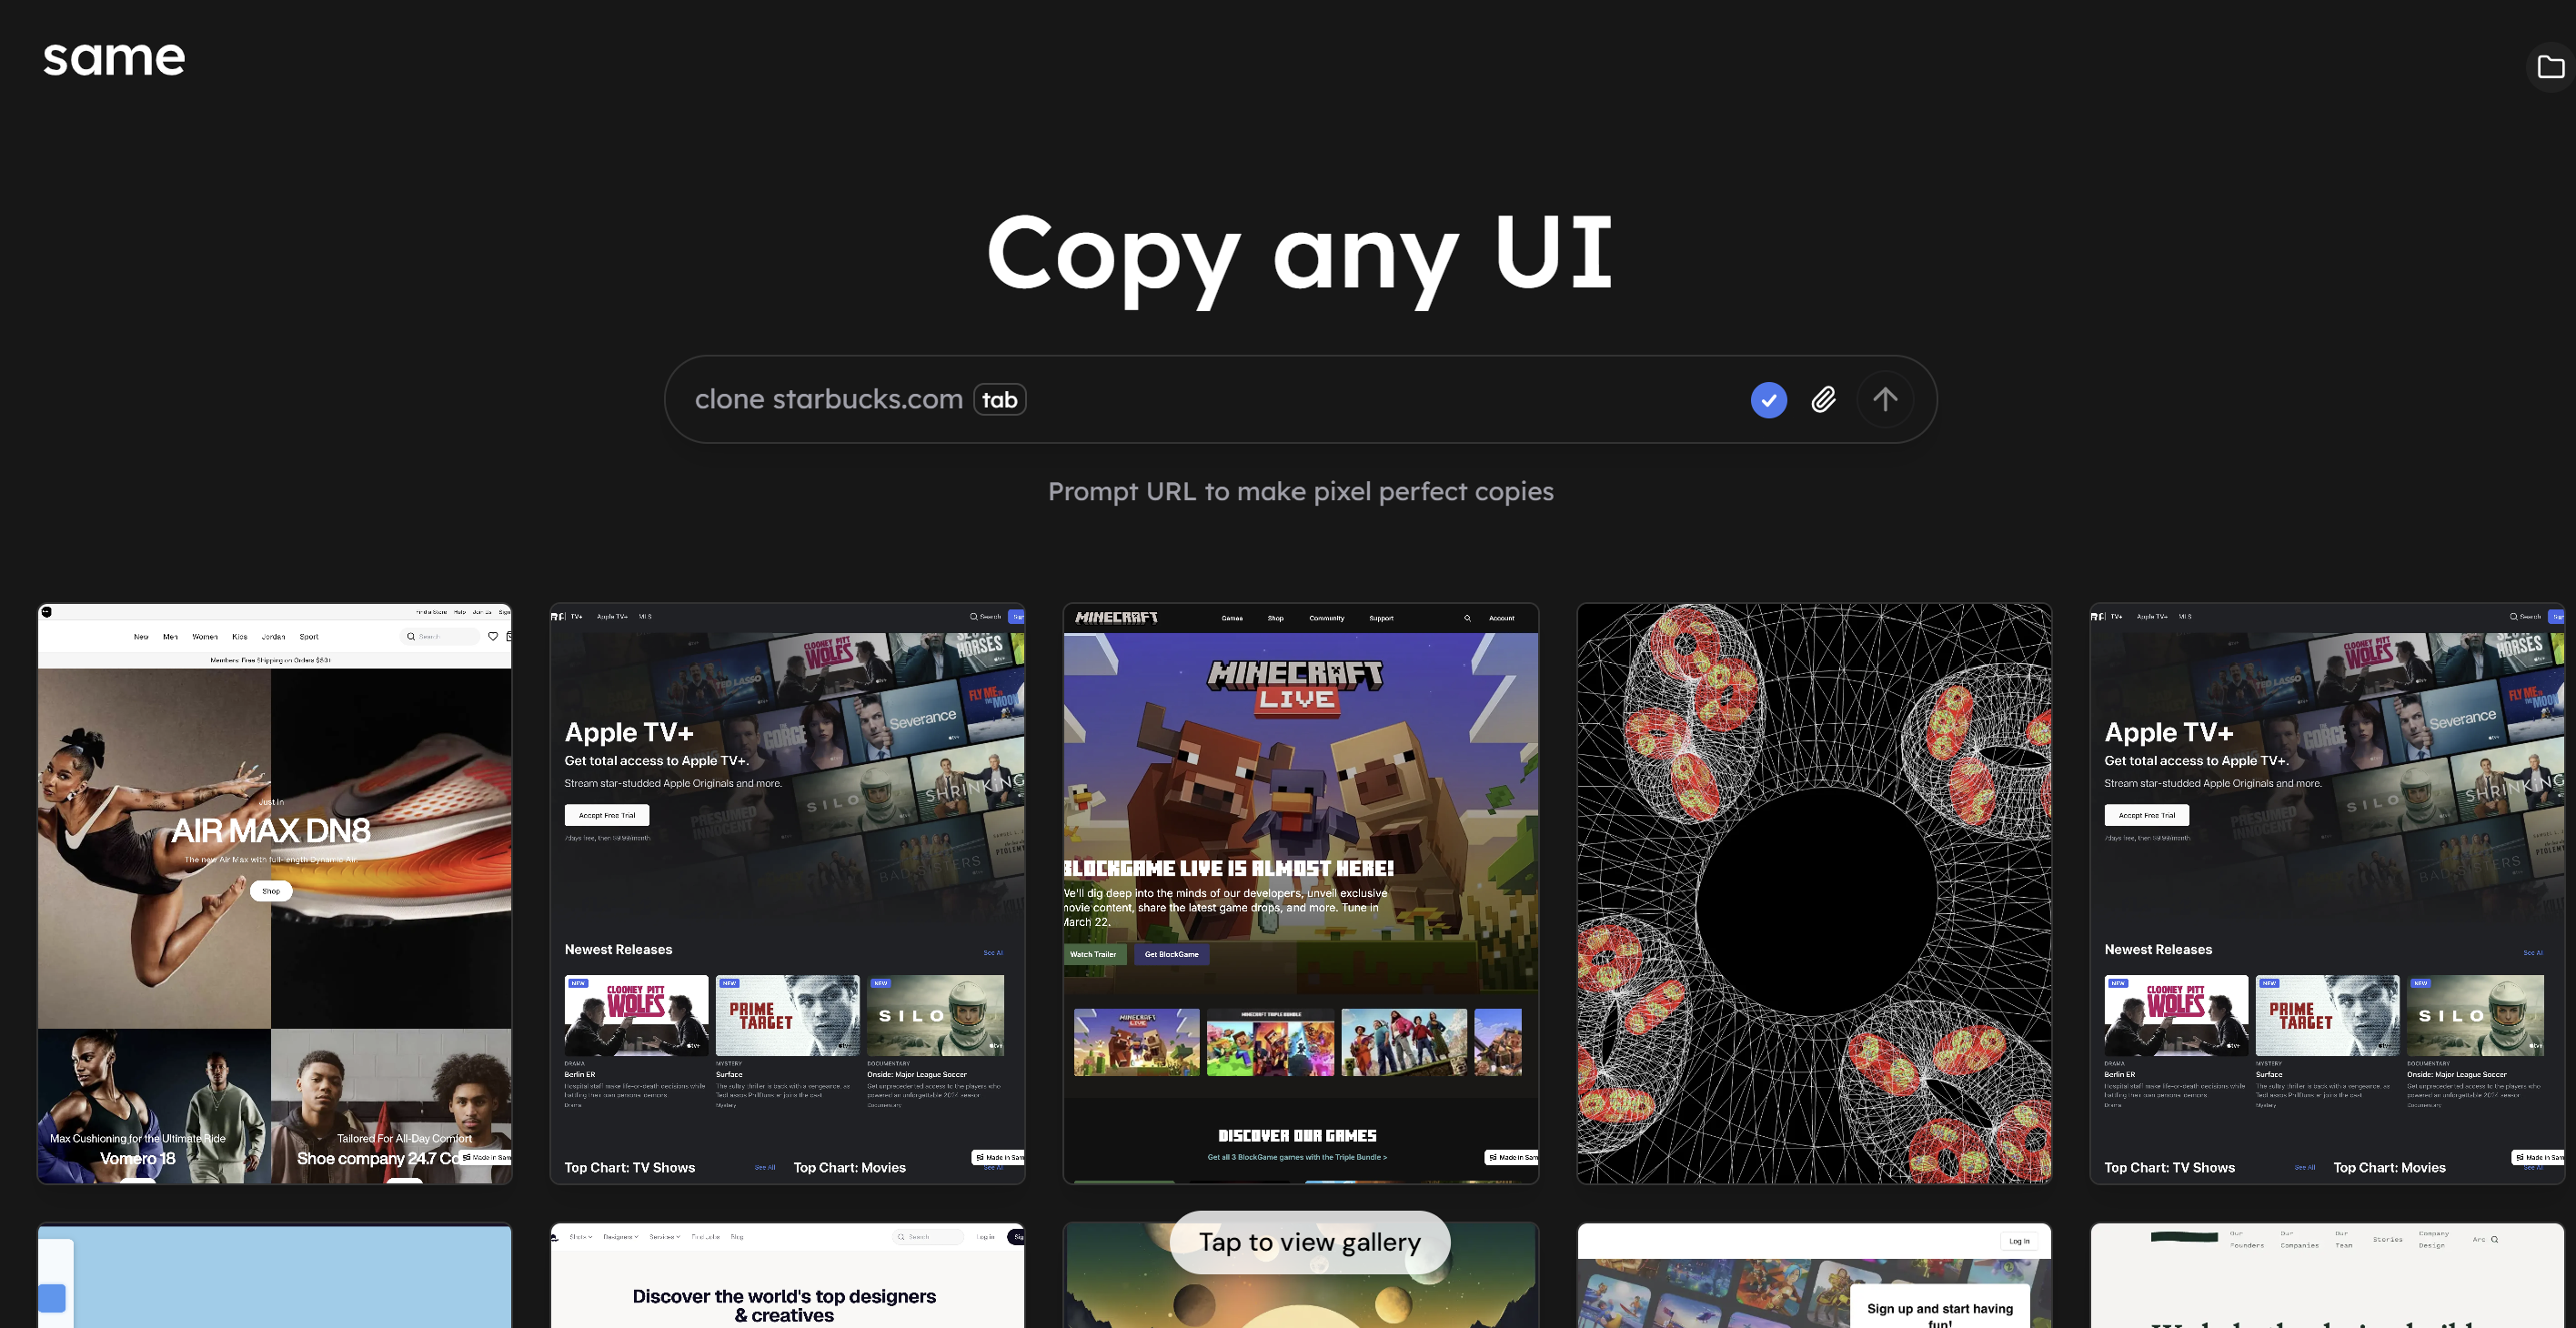The image size is (2576, 1328).
Task: Click Find a Store in the Nike preview
Action: click(x=432, y=612)
